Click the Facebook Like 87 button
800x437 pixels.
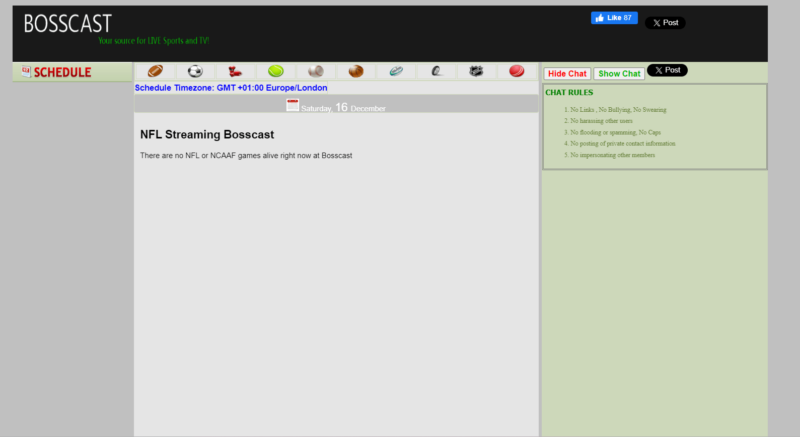pyautogui.click(x=614, y=18)
